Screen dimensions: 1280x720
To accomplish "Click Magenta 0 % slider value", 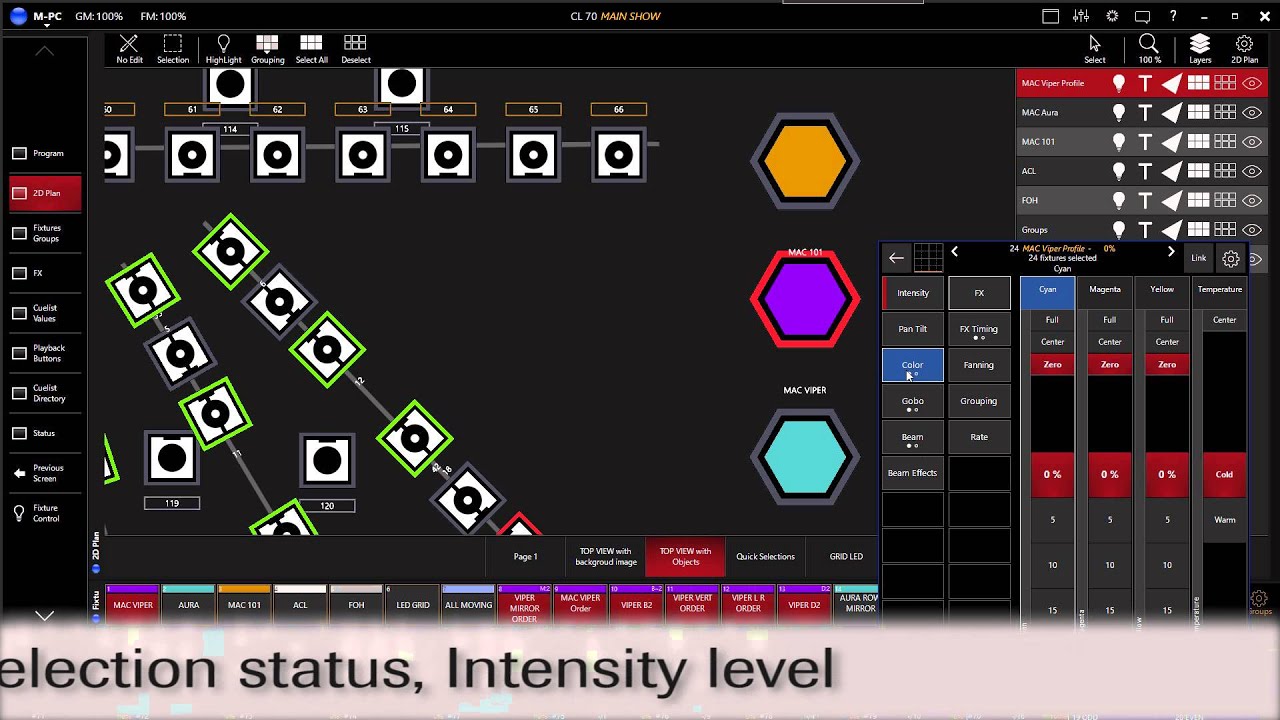I will click(x=1110, y=474).
